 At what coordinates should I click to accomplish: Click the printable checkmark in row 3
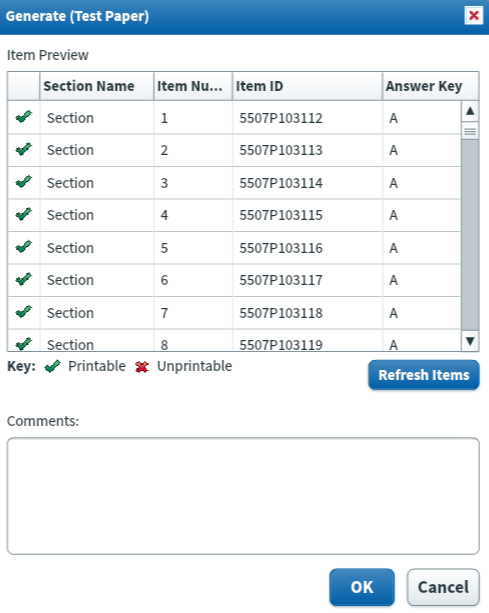[x=23, y=182]
